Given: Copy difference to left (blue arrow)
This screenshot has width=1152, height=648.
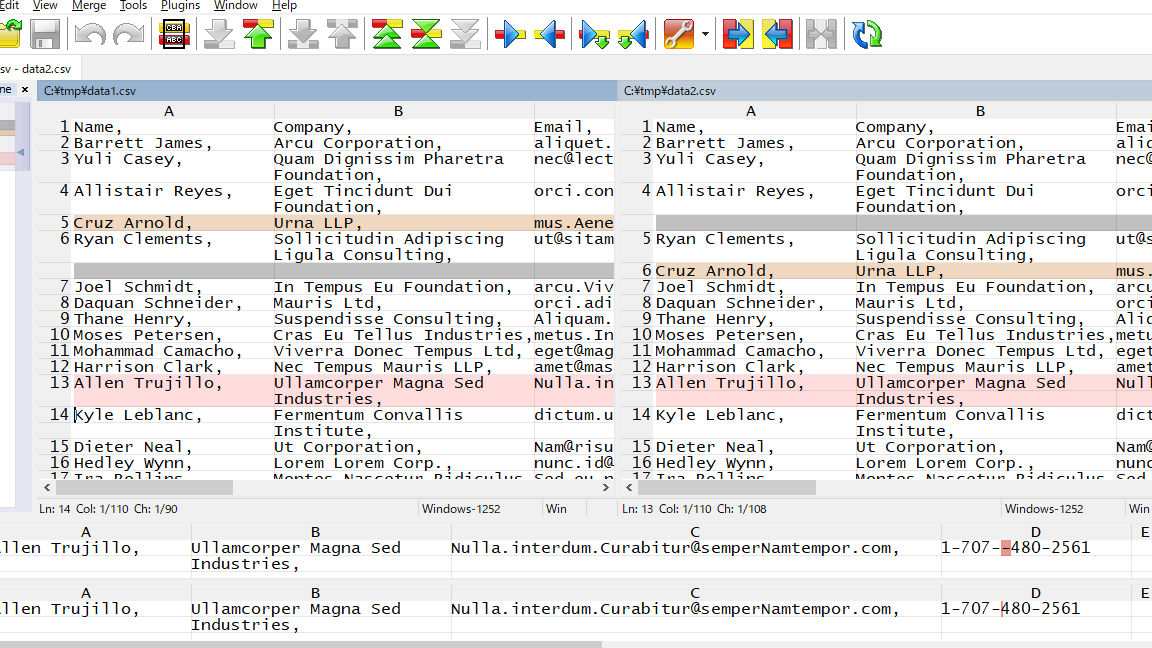Looking at the screenshot, I should [550, 35].
